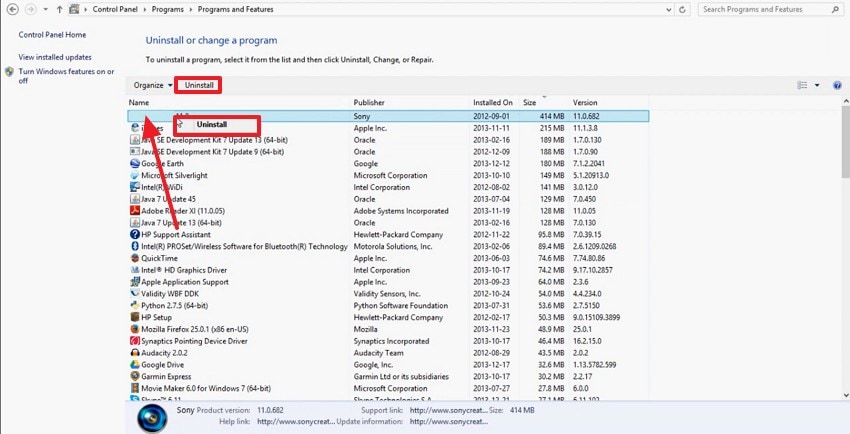Open Control Panel Home
The height and width of the screenshot is (434, 850).
tap(52, 35)
